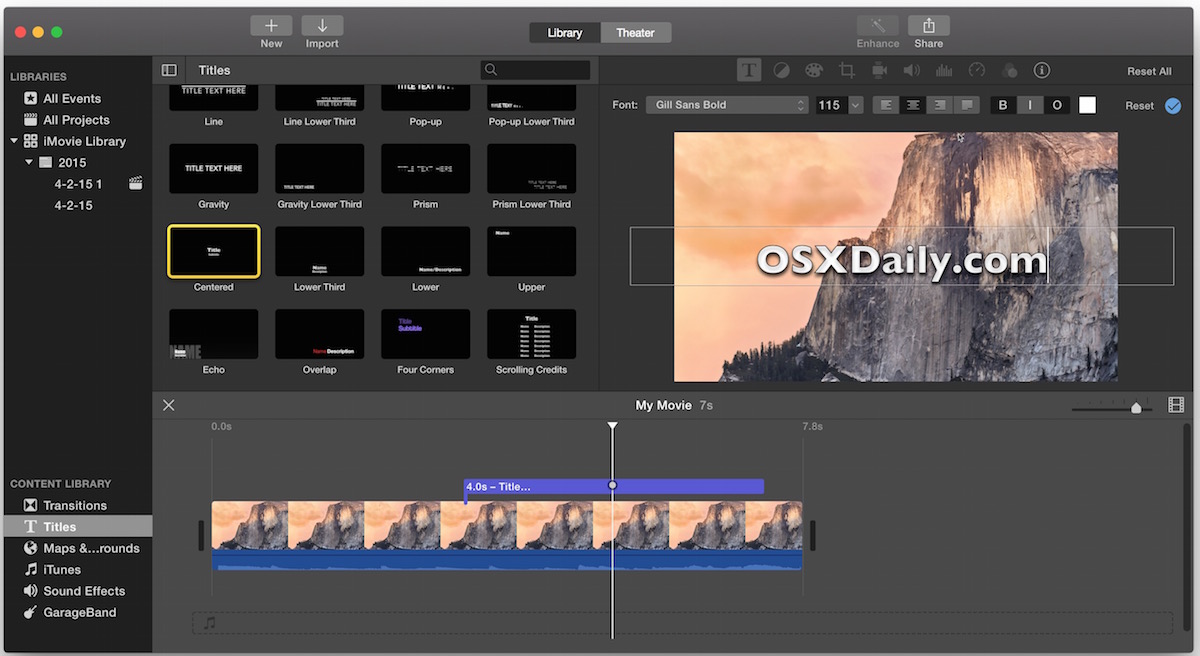Click the Share button
This screenshot has width=1200, height=656.
tap(928, 26)
